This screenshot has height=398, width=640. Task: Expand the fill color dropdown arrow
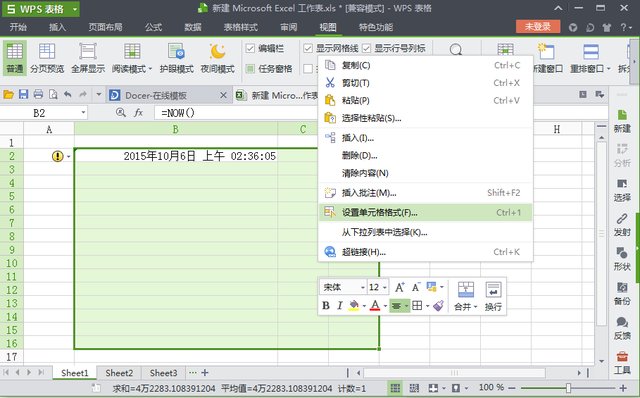click(364, 306)
